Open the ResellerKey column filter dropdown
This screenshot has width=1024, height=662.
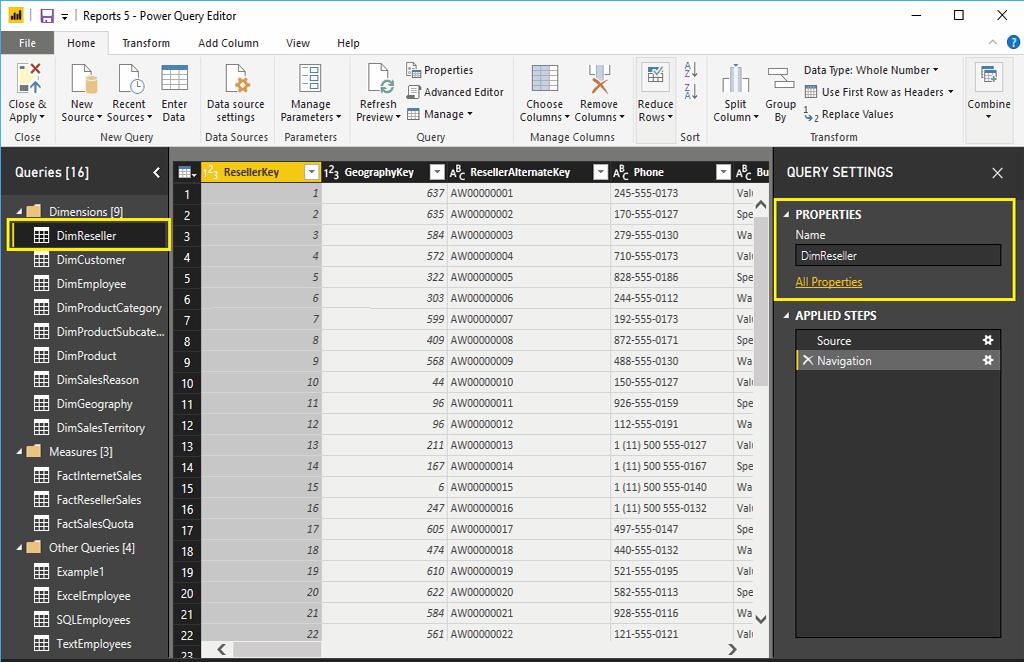pos(311,172)
